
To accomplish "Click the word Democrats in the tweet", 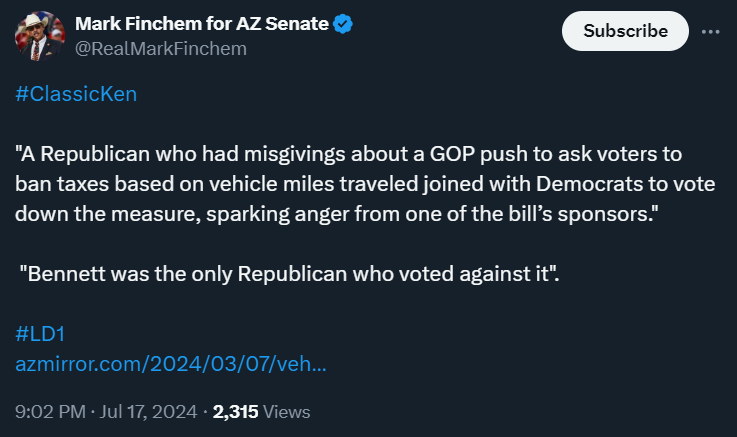I will [589, 184].
